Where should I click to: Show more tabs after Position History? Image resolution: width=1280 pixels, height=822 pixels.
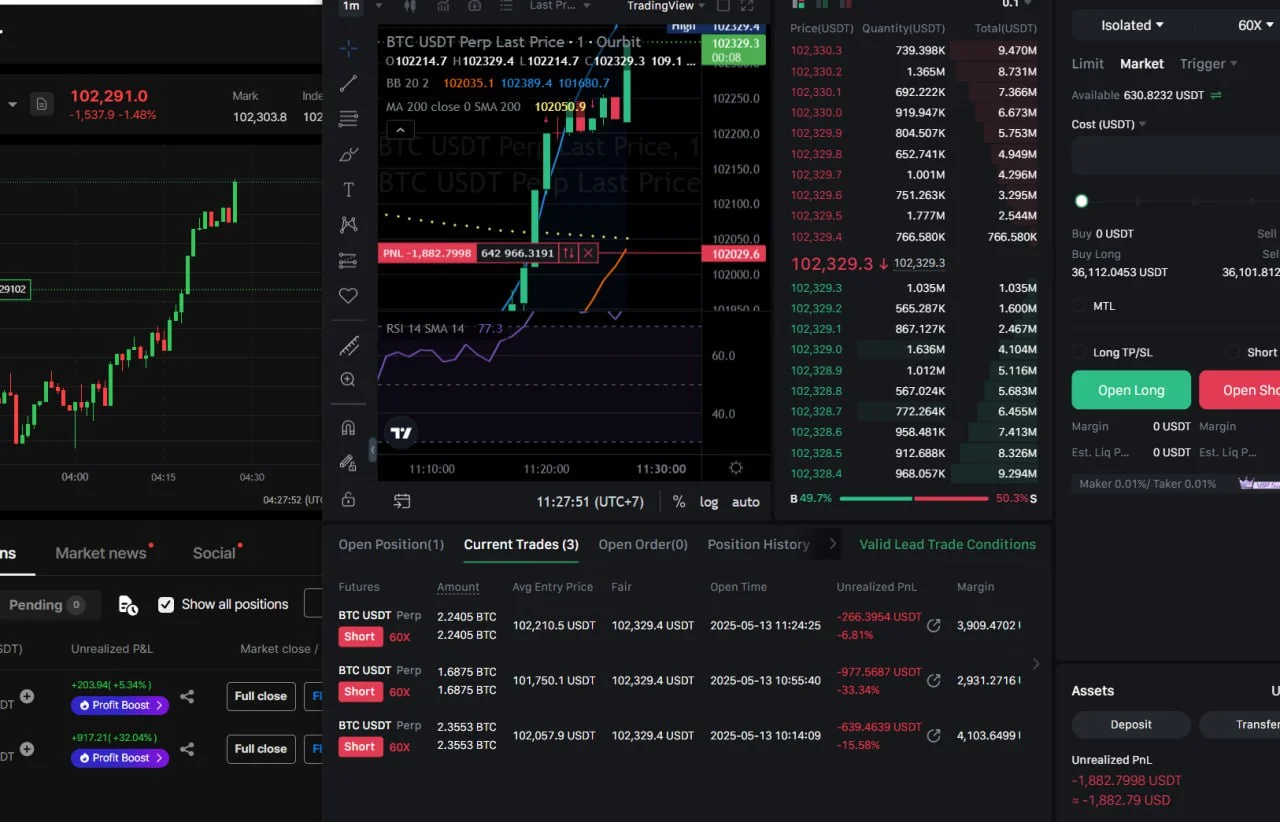(832, 544)
